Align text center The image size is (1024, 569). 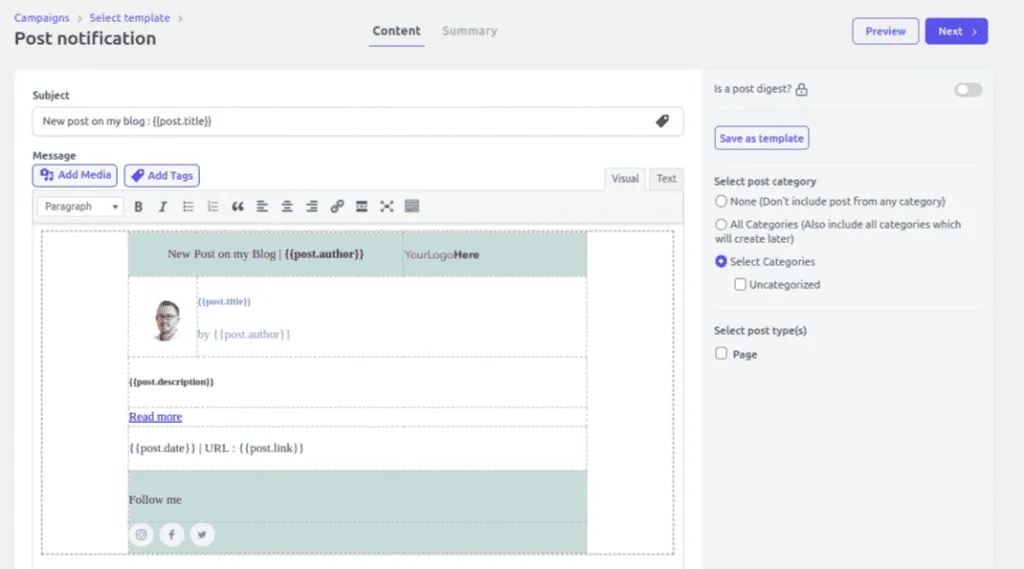(x=287, y=206)
